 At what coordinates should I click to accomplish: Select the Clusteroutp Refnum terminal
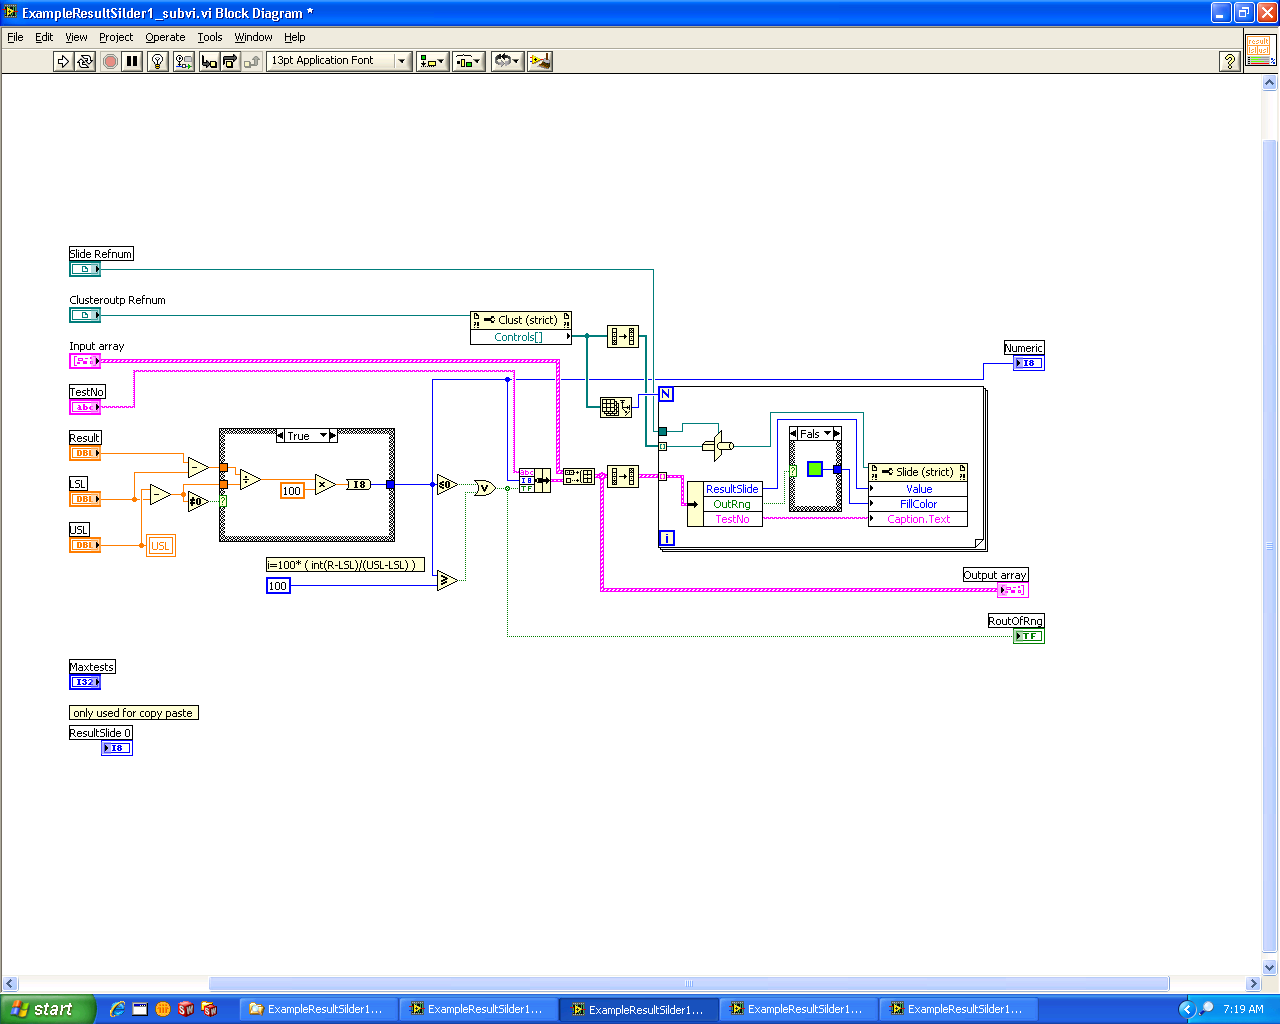pos(85,315)
